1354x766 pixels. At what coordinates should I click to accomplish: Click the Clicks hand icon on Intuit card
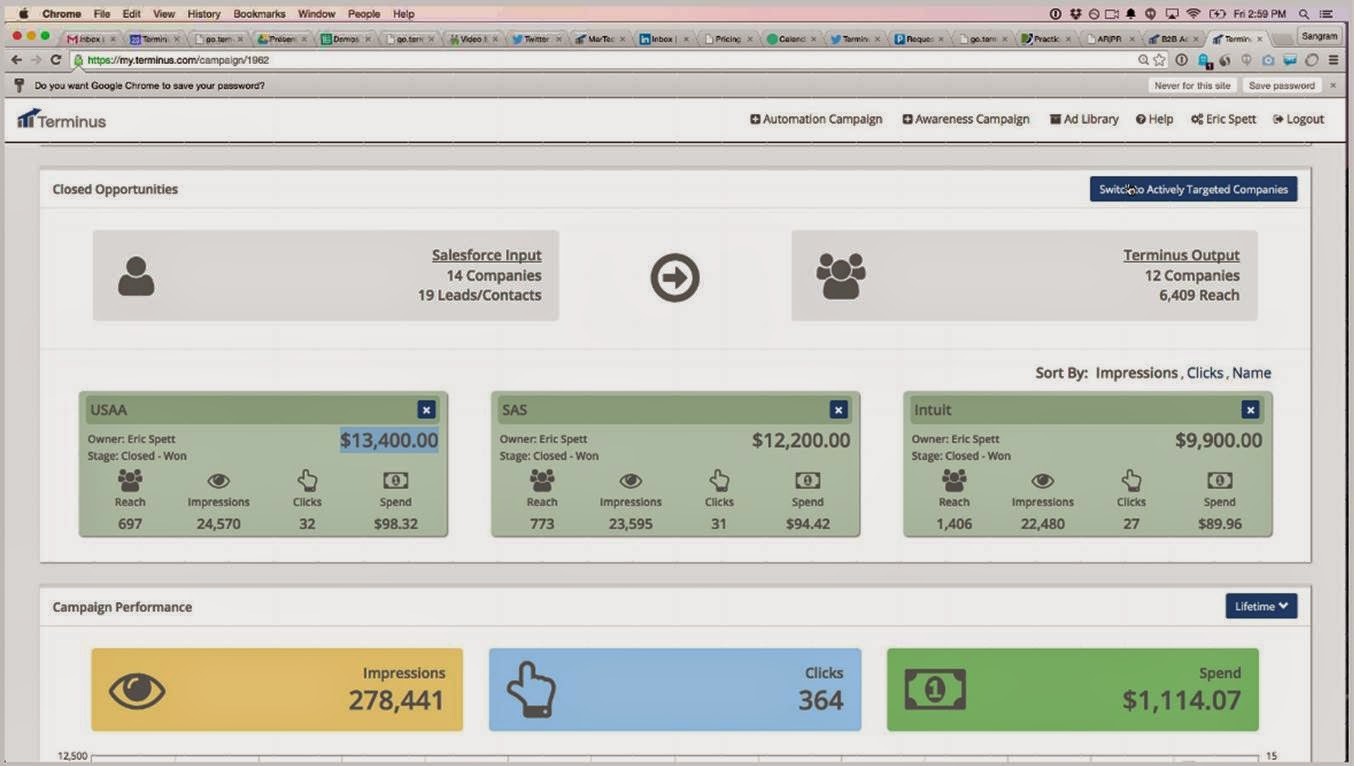[1131, 481]
